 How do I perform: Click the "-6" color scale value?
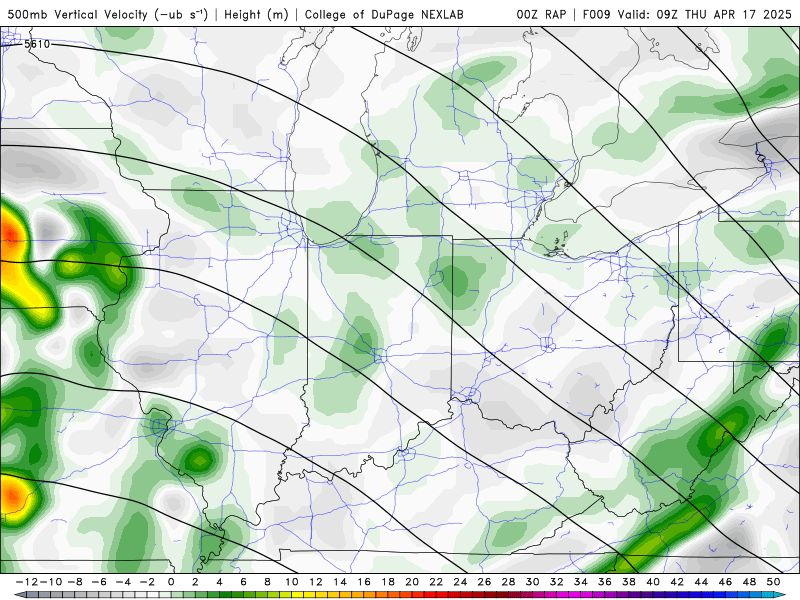click(x=98, y=582)
